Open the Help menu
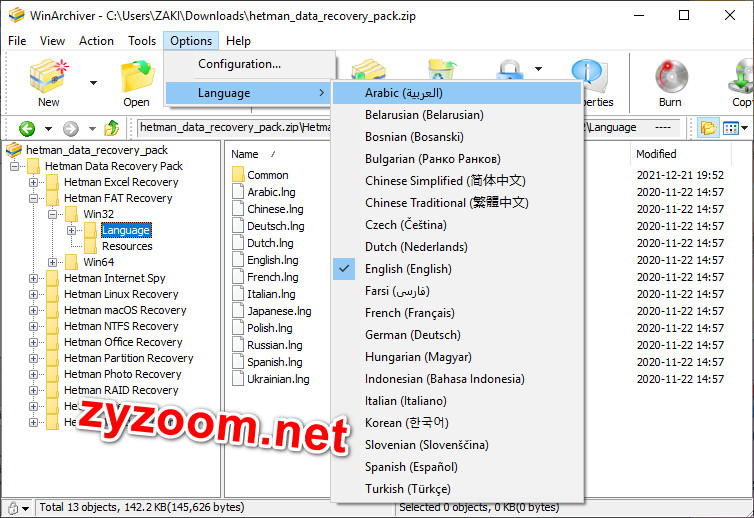754x518 pixels. tap(238, 41)
